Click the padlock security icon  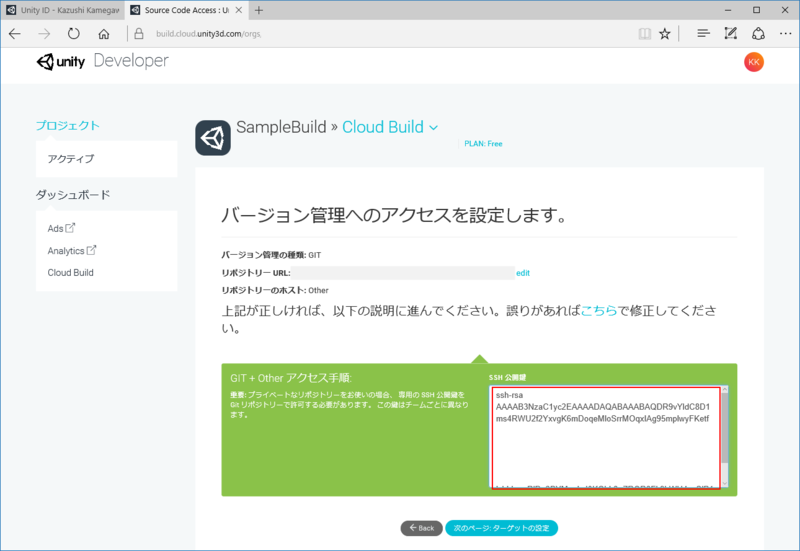click(x=138, y=34)
